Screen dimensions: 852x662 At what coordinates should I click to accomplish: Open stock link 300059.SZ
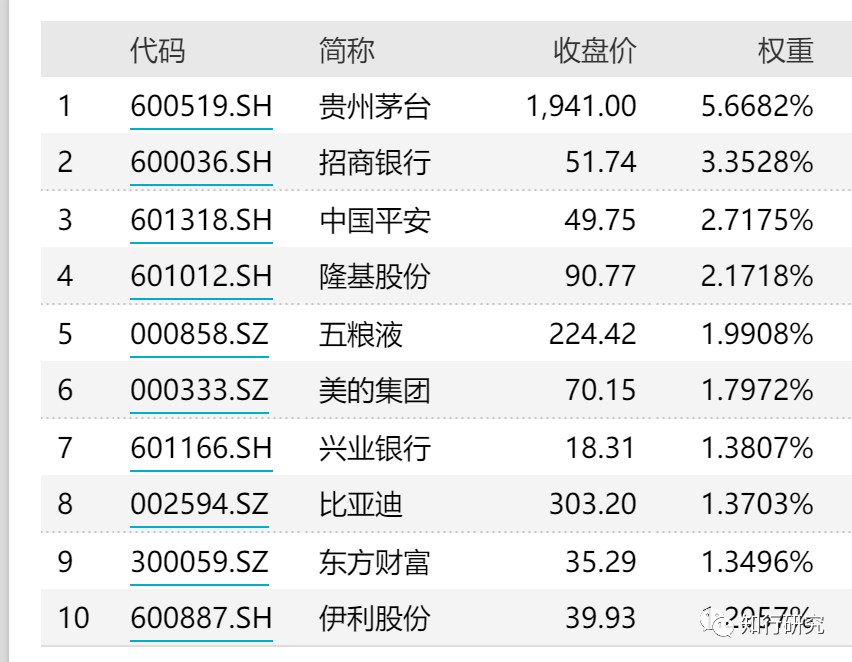pyautogui.click(x=199, y=562)
